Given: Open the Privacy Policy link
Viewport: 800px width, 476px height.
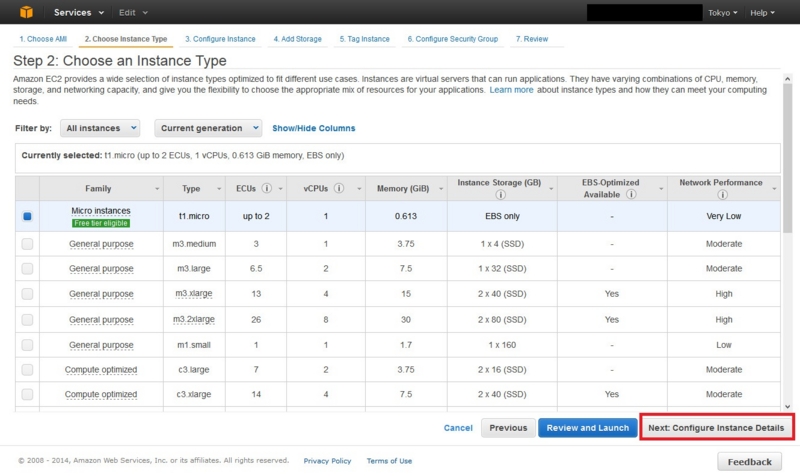Looking at the screenshot, I should [327, 461].
